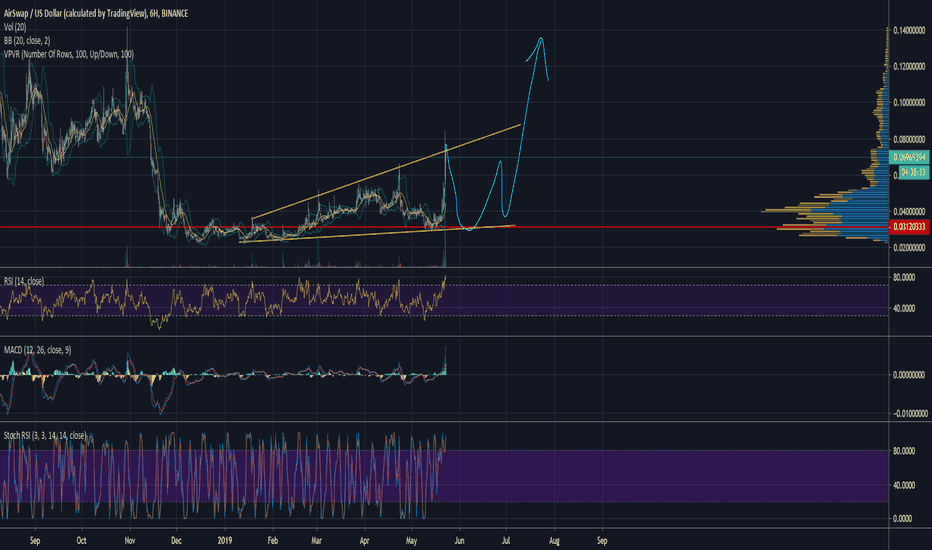
Task: Click the 0.0000 label on the Stoch RSI axis
Action: (903, 518)
